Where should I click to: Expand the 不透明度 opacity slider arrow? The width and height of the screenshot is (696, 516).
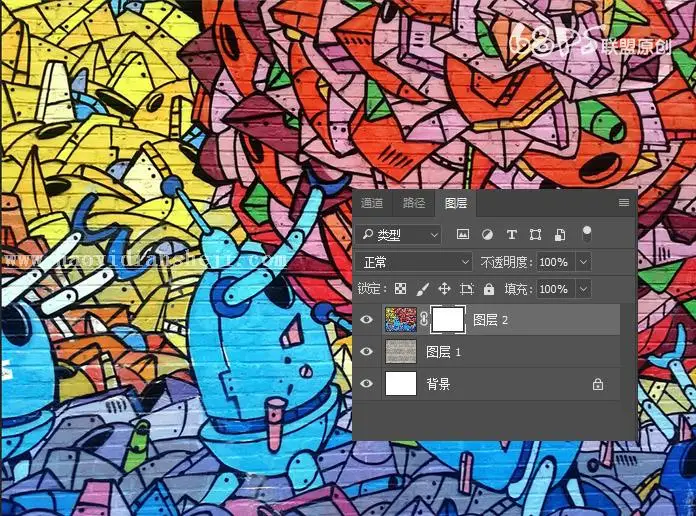tap(583, 262)
